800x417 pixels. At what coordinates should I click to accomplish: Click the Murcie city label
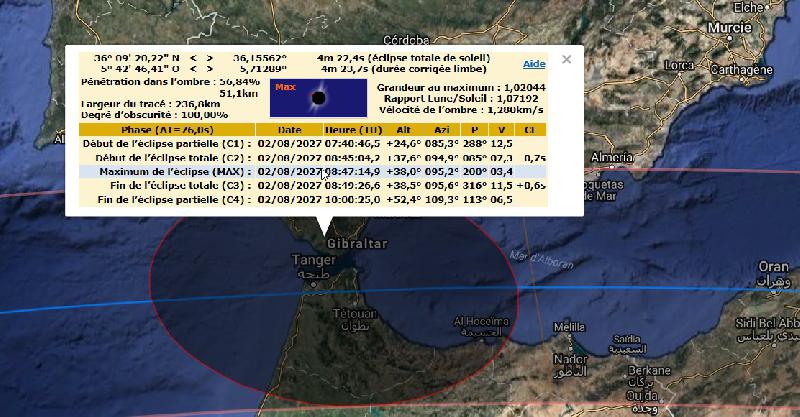(730, 28)
